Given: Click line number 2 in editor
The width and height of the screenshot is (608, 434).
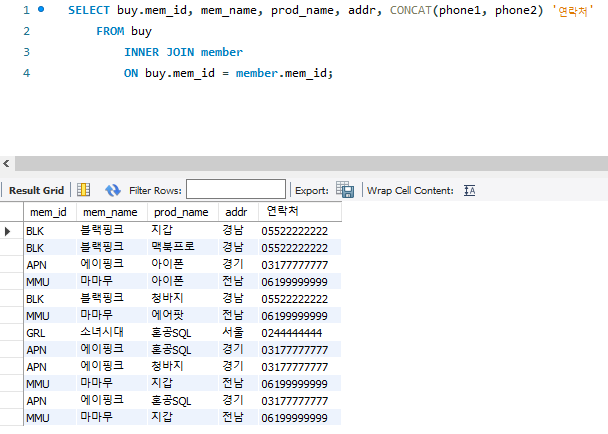Looking at the screenshot, I should (26, 31).
